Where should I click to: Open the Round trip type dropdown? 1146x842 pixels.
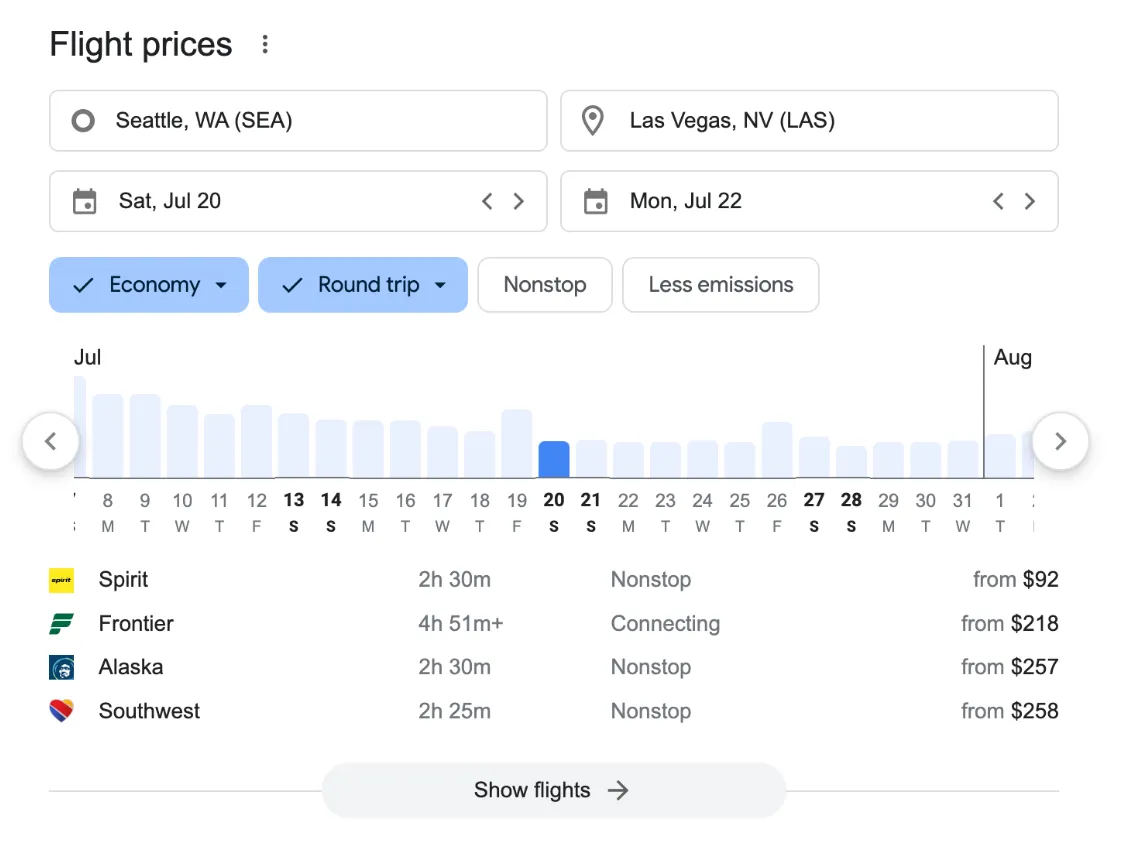[363, 285]
